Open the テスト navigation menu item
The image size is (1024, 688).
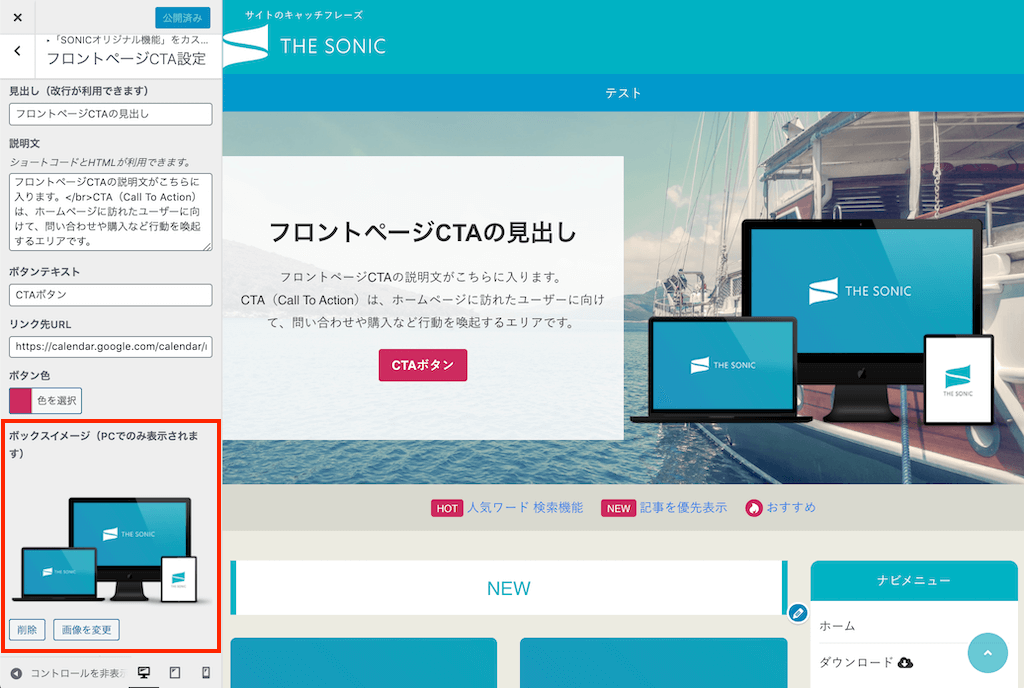(x=623, y=93)
